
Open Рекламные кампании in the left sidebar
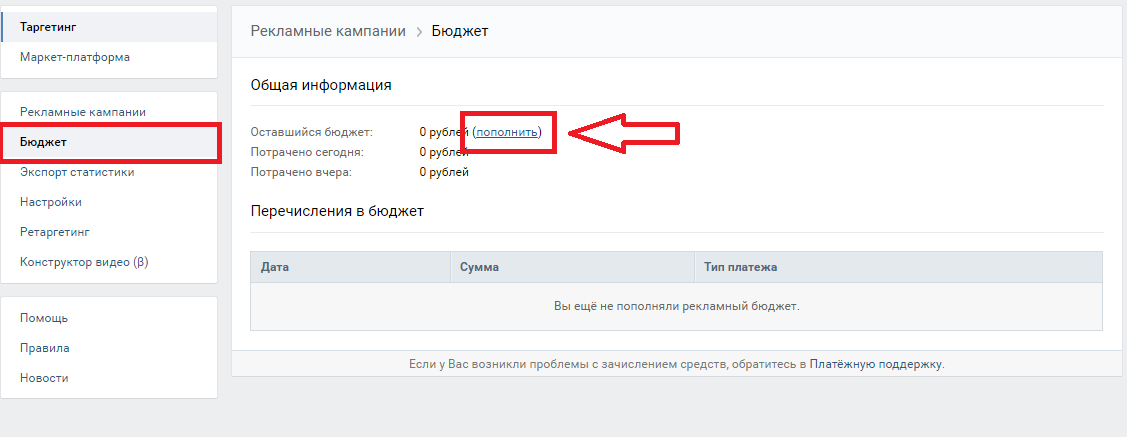pos(83,112)
